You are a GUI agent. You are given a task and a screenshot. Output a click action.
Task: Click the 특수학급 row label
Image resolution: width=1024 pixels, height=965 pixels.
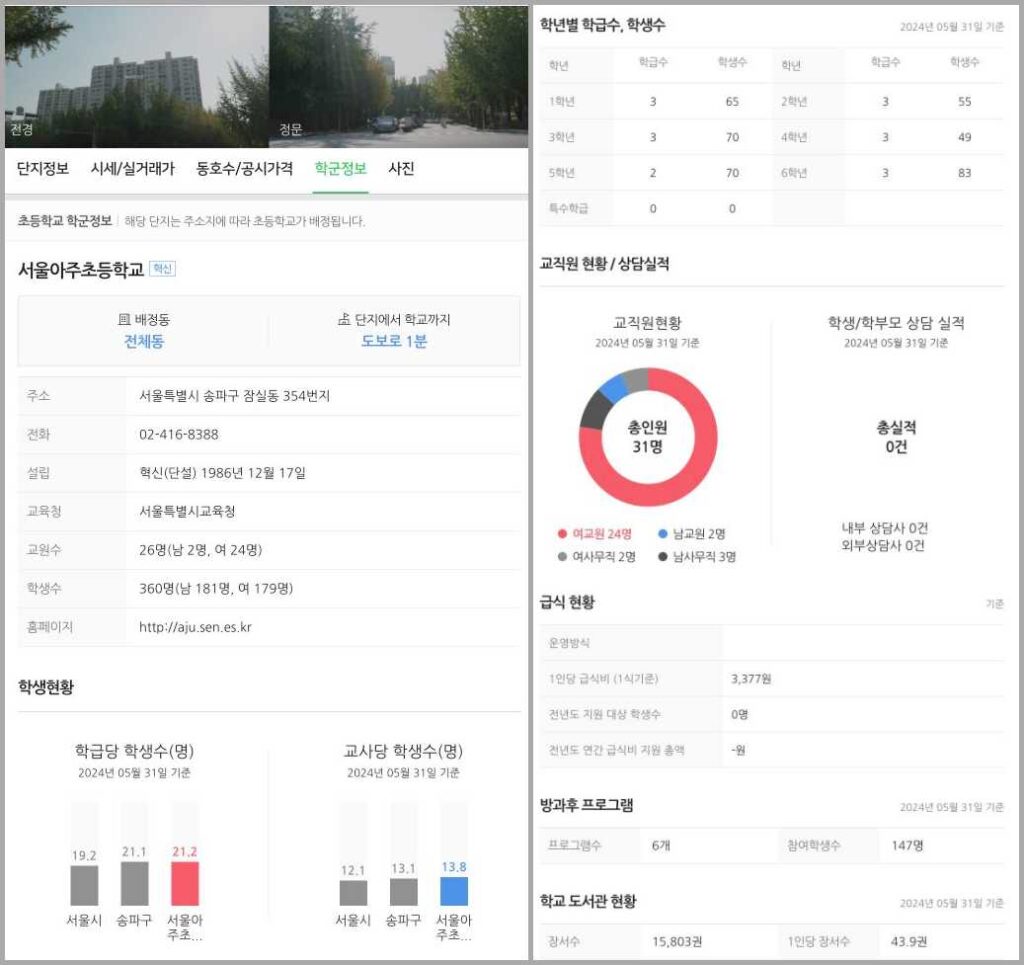[x=568, y=209]
